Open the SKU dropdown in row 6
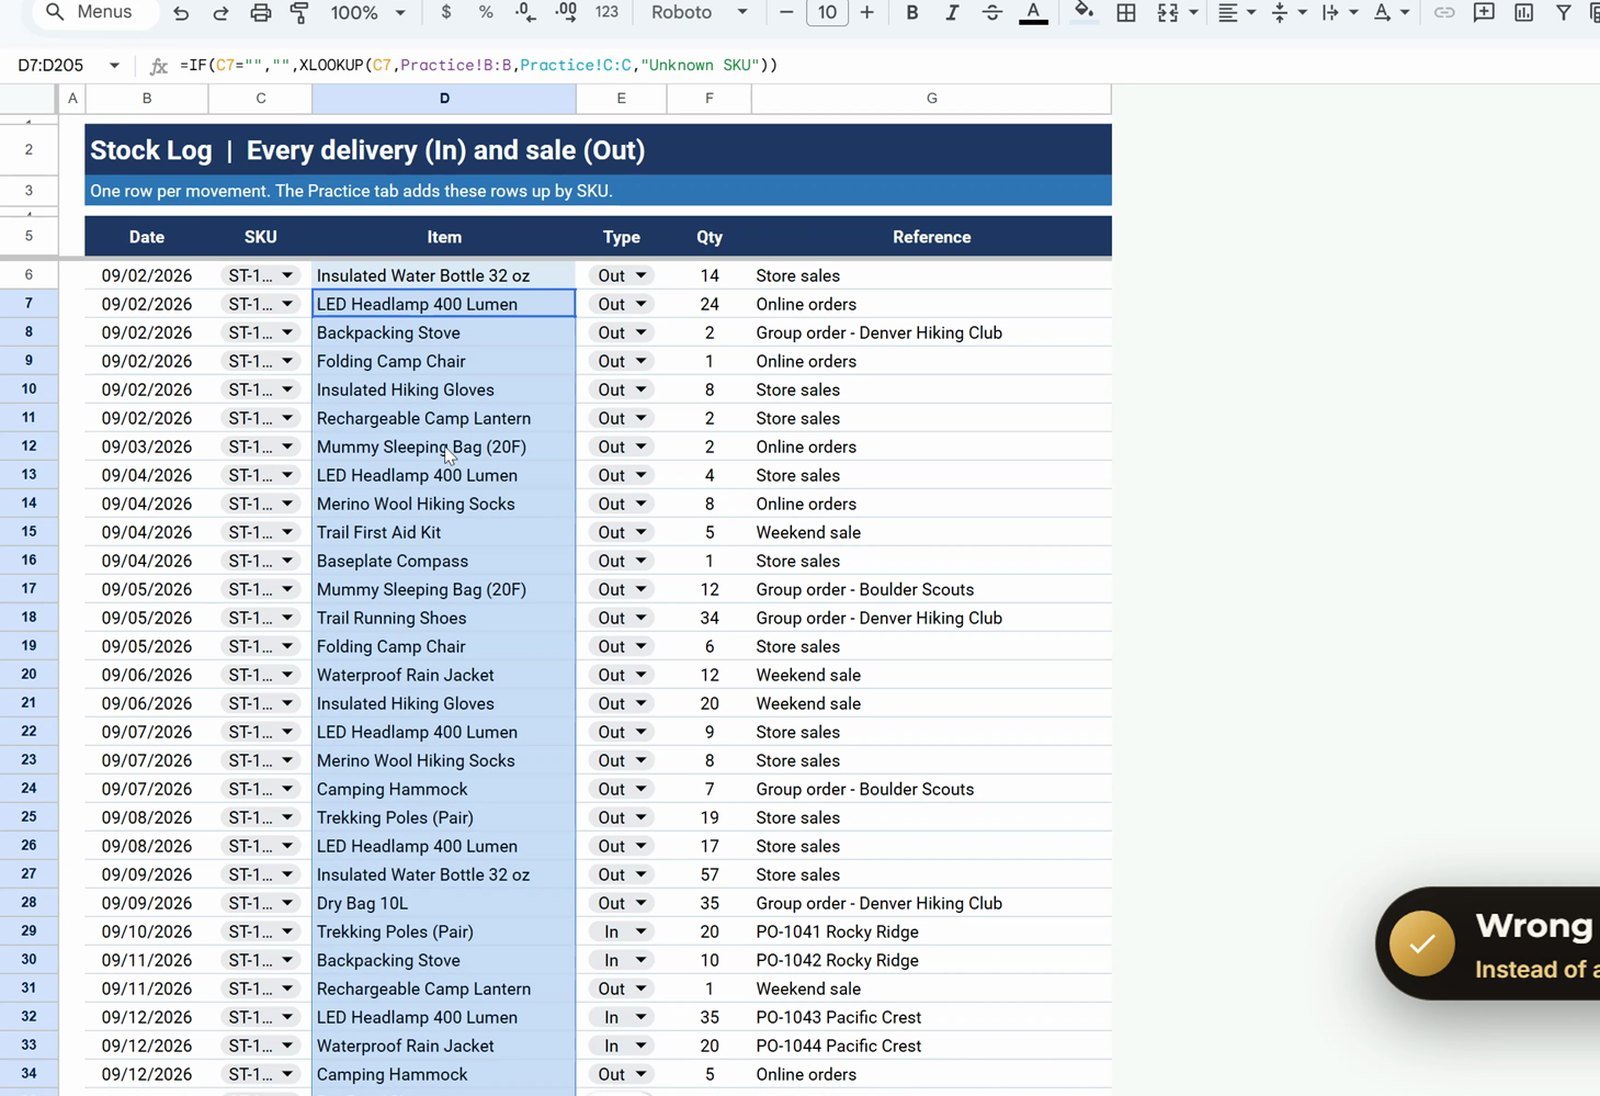The image size is (1600, 1096). pos(287,275)
